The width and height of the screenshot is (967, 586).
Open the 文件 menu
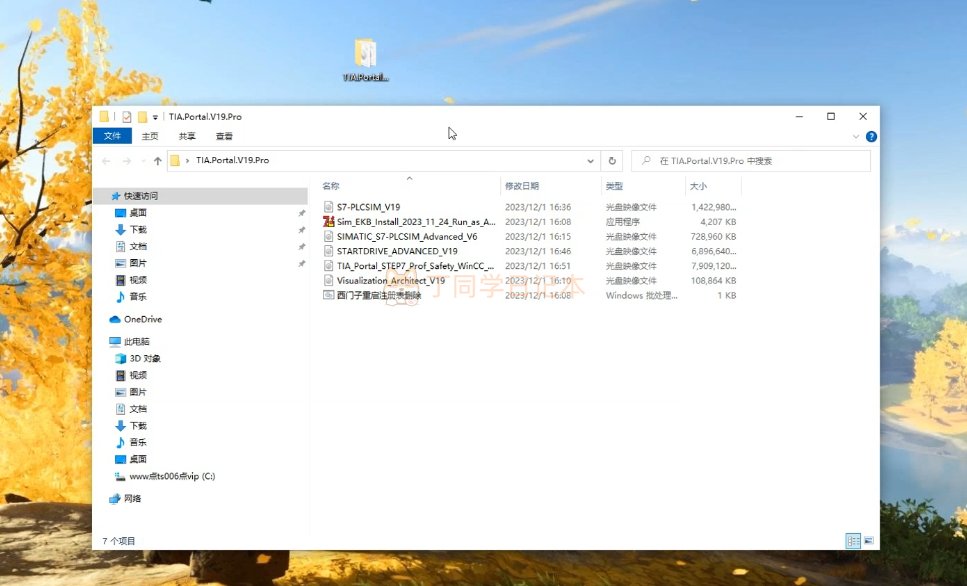[112, 136]
